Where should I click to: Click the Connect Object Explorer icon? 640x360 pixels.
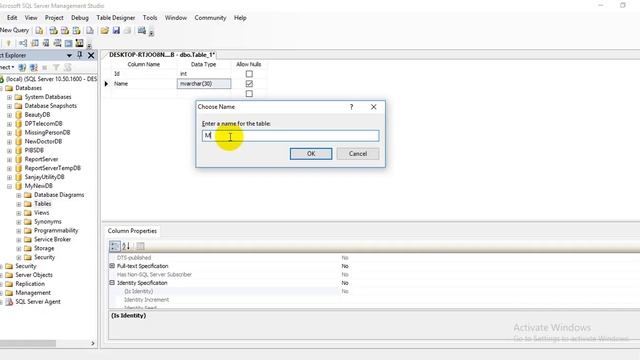coord(22,67)
